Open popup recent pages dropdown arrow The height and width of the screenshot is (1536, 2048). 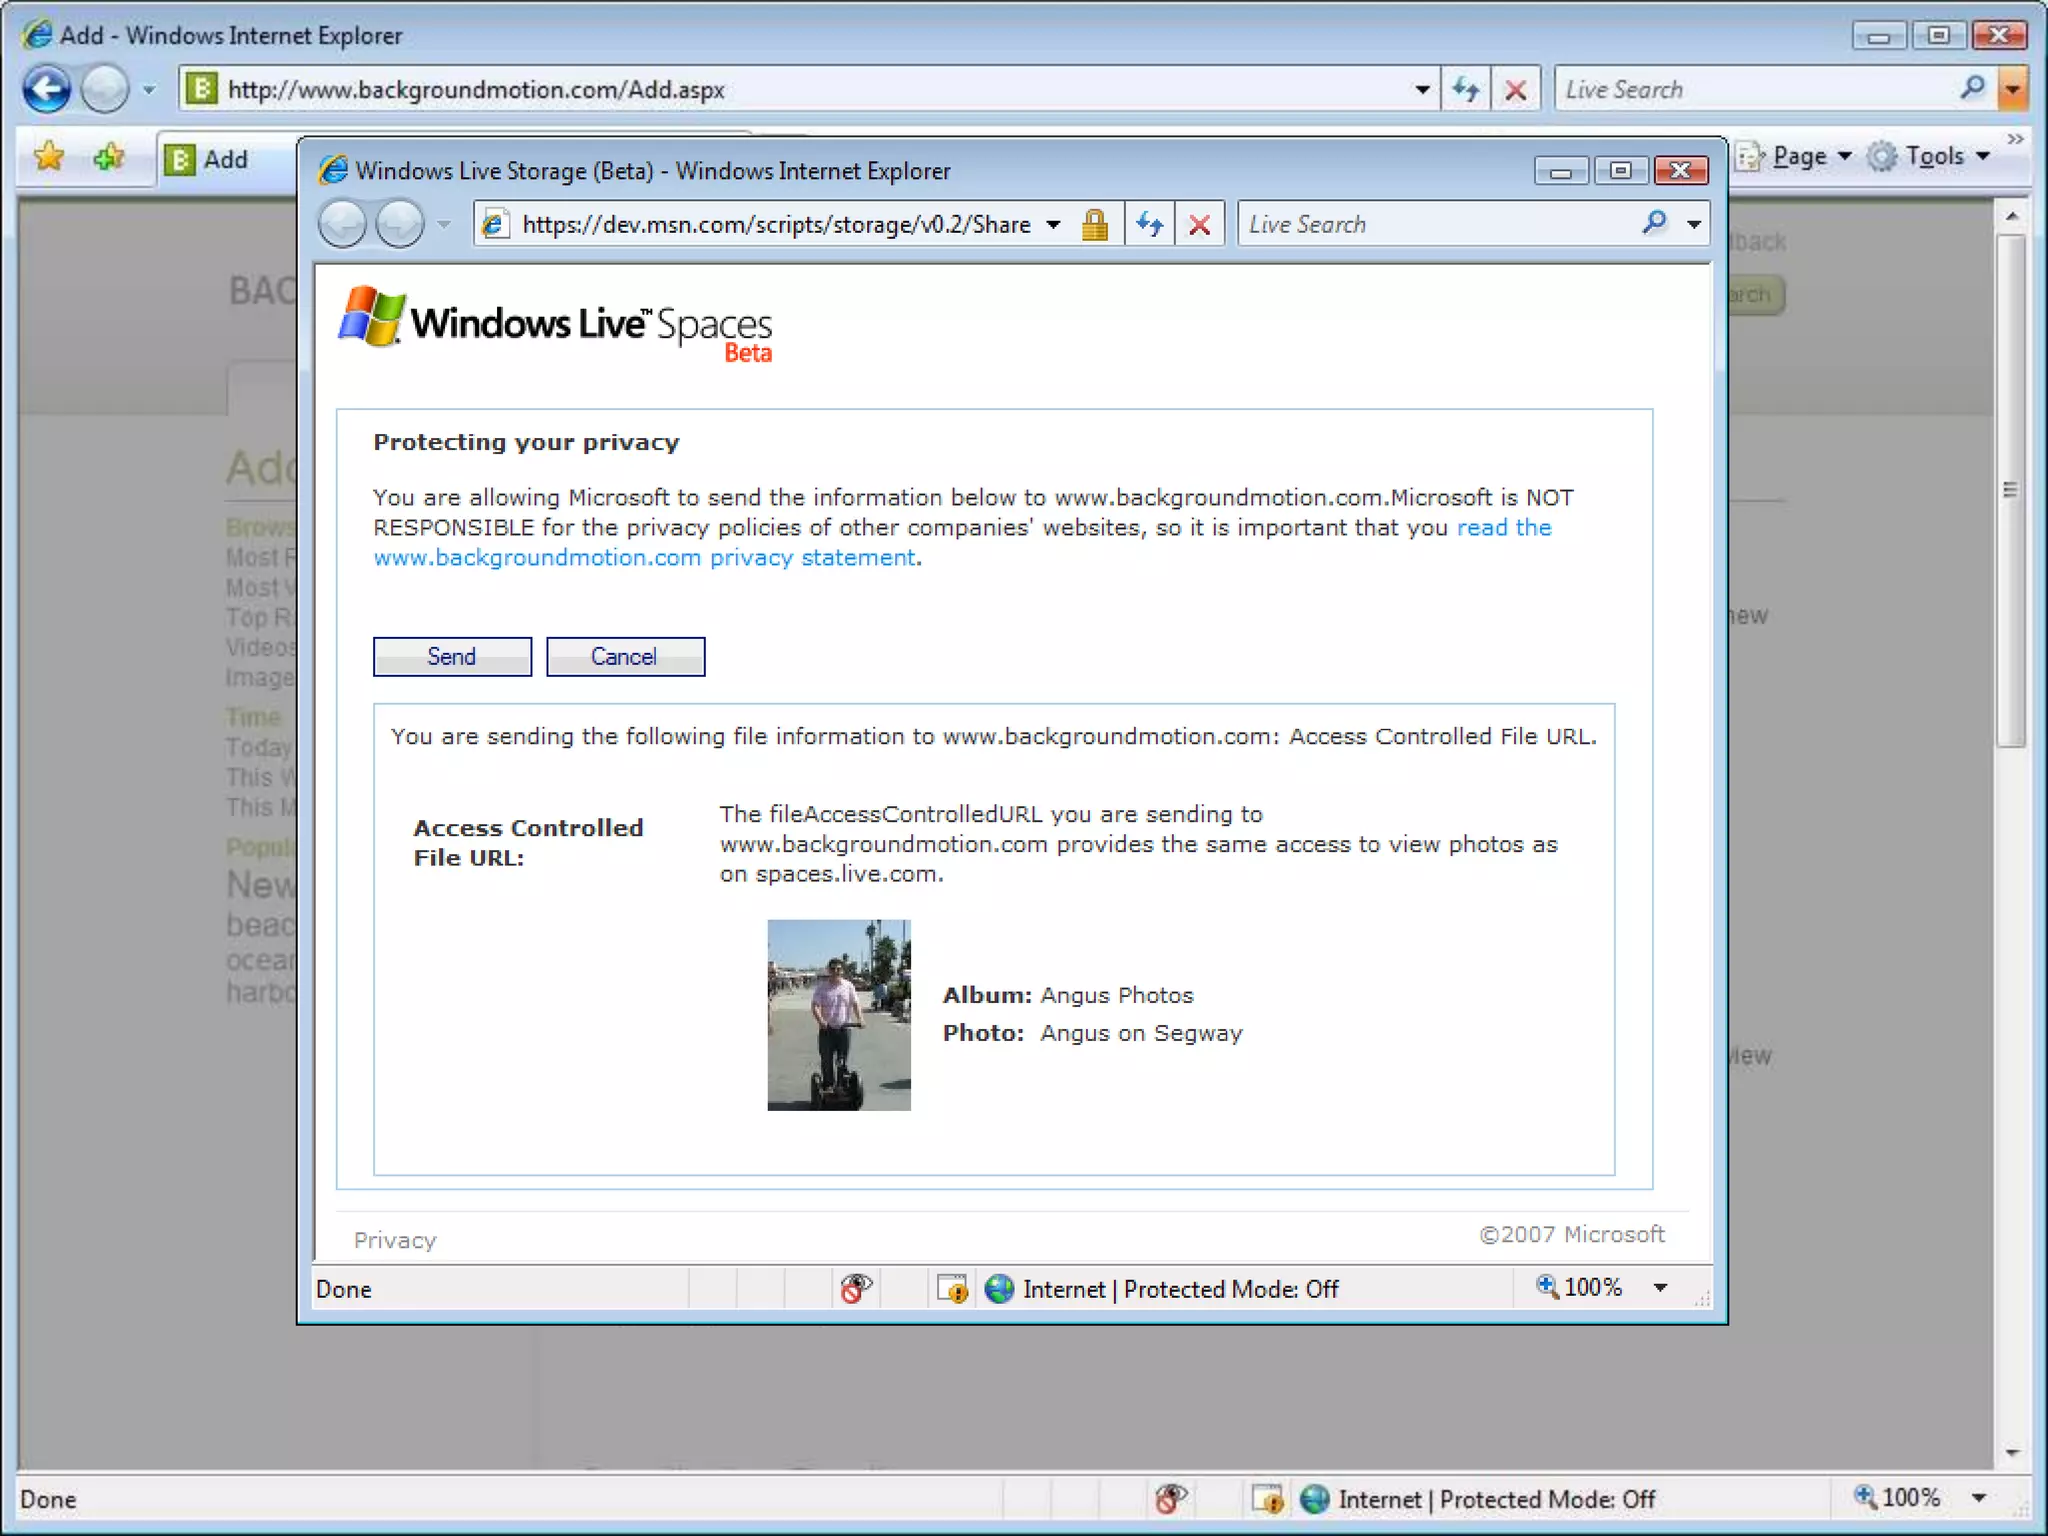pos(443,224)
